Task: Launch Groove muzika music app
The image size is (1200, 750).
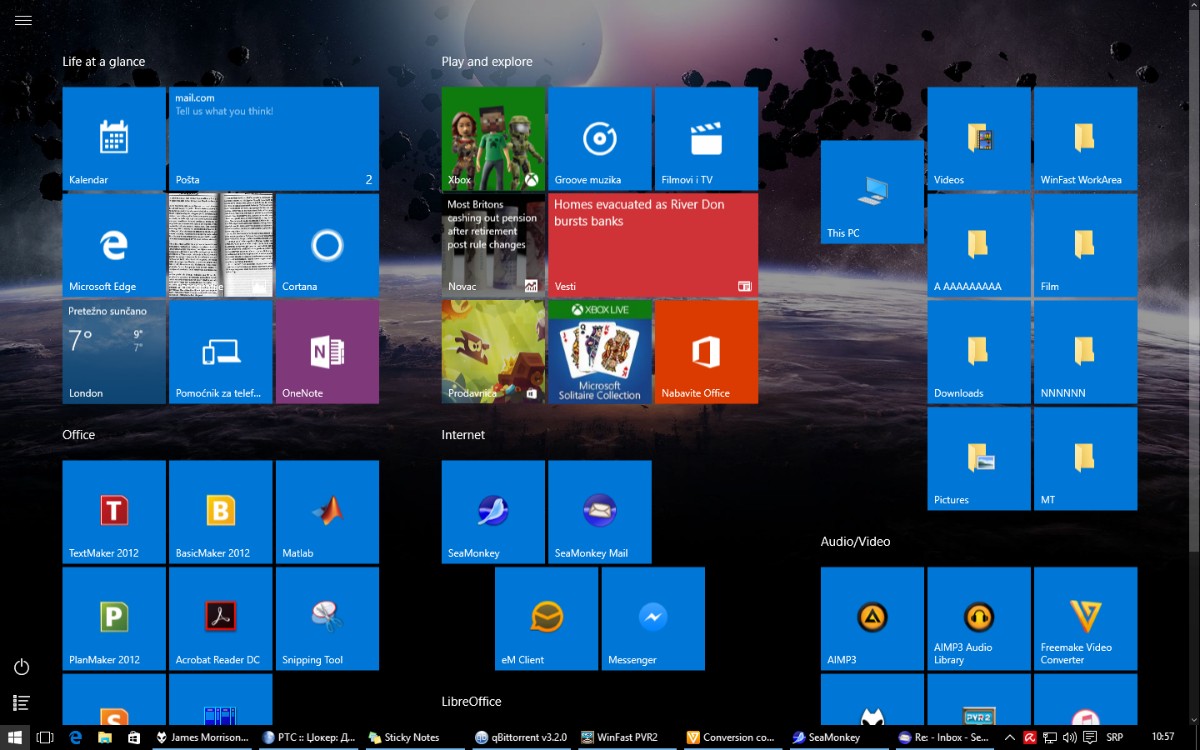Action: pyautogui.click(x=600, y=139)
